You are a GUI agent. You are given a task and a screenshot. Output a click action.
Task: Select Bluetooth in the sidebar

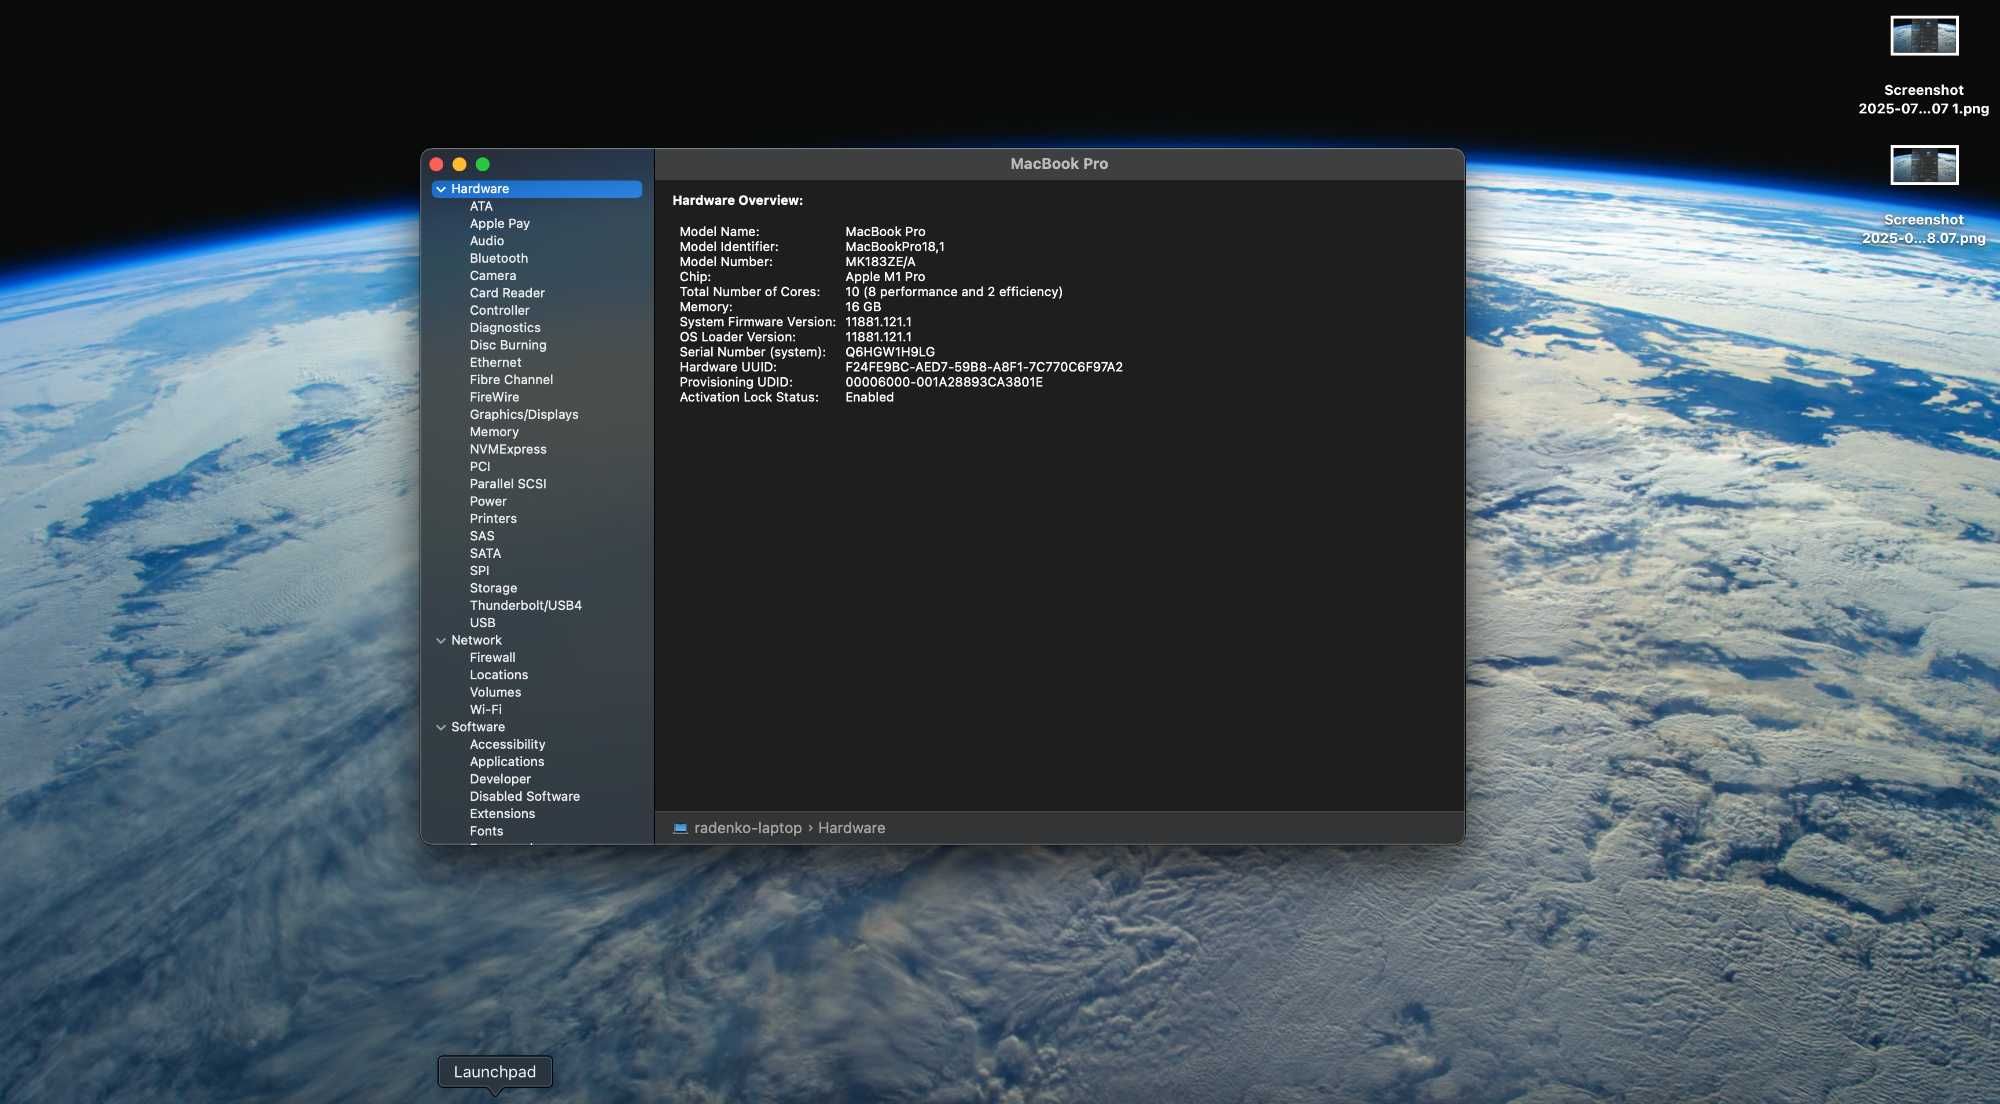tap(499, 259)
